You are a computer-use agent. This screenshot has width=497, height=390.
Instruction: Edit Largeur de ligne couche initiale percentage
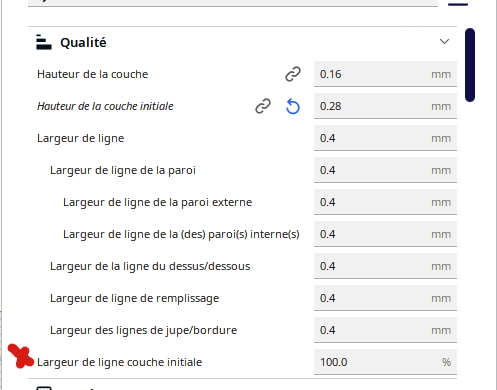pos(385,362)
